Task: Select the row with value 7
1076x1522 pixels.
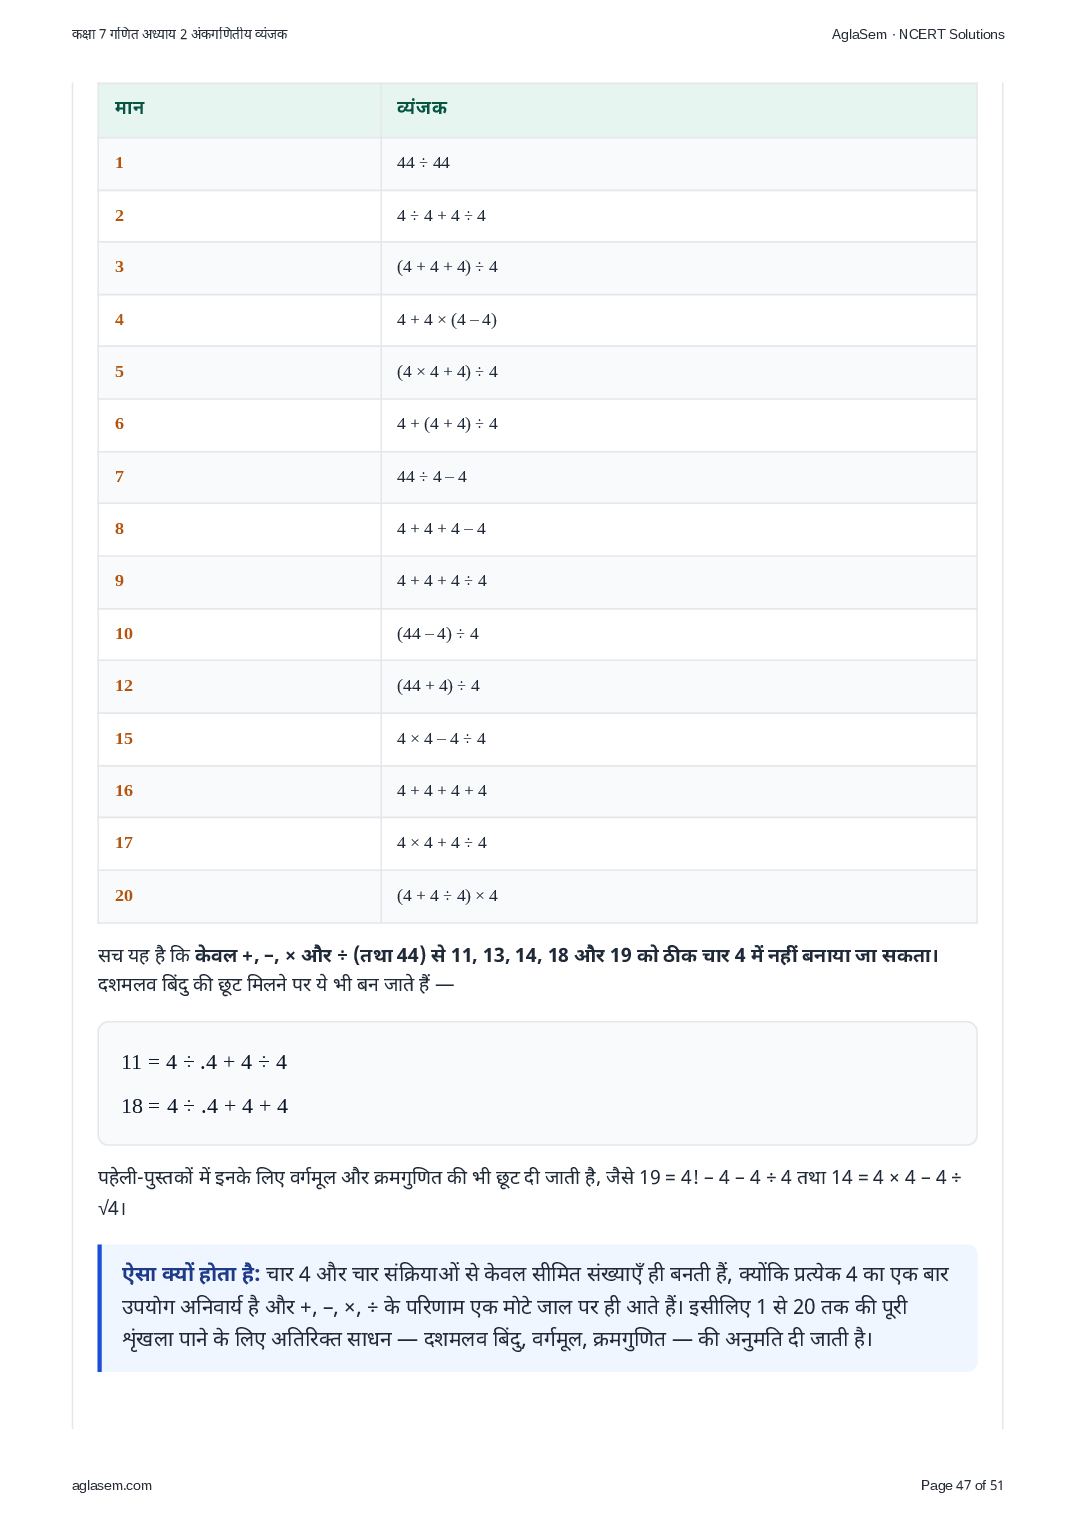Action: (x=537, y=477)
